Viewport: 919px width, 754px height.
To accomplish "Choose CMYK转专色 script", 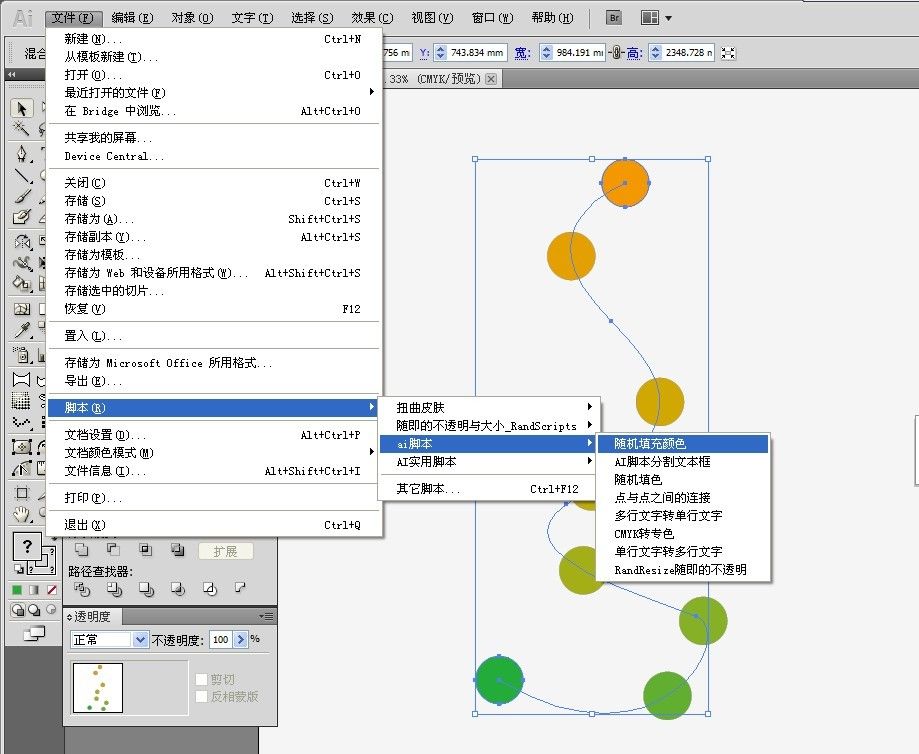I will pos(682,534).
